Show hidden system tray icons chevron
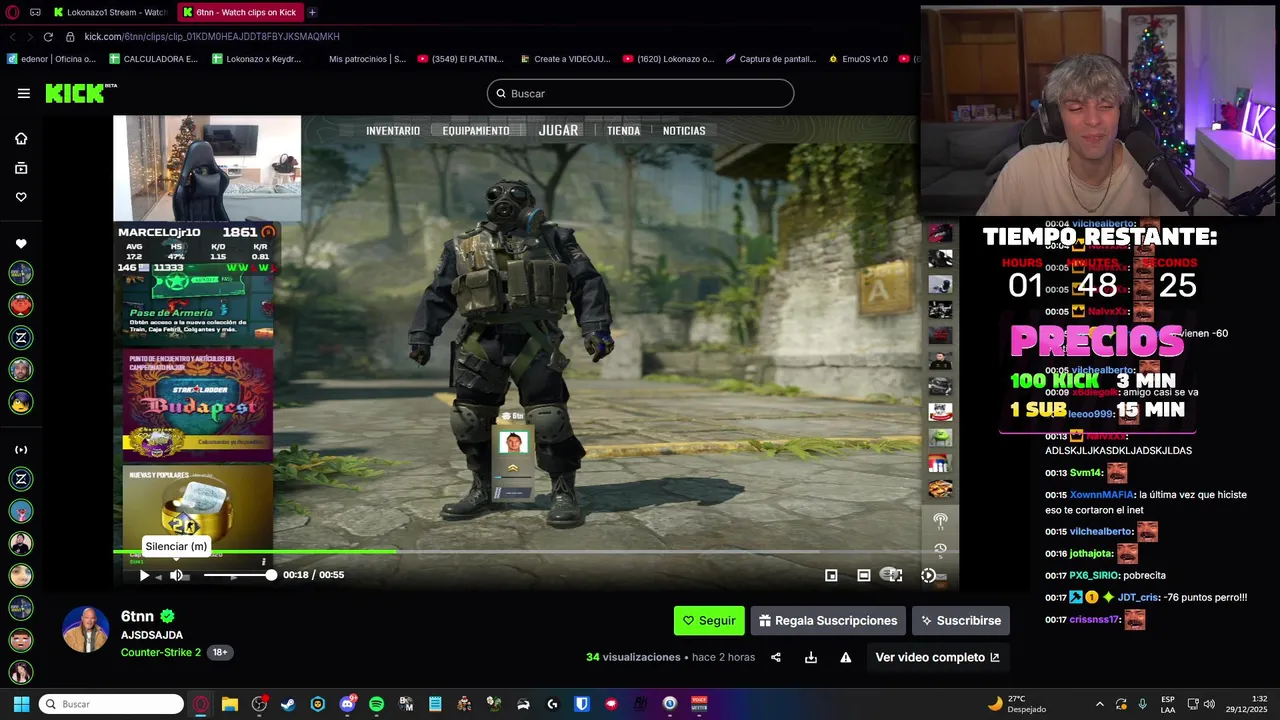1280x720 pixels. (x=1100, y=704)
